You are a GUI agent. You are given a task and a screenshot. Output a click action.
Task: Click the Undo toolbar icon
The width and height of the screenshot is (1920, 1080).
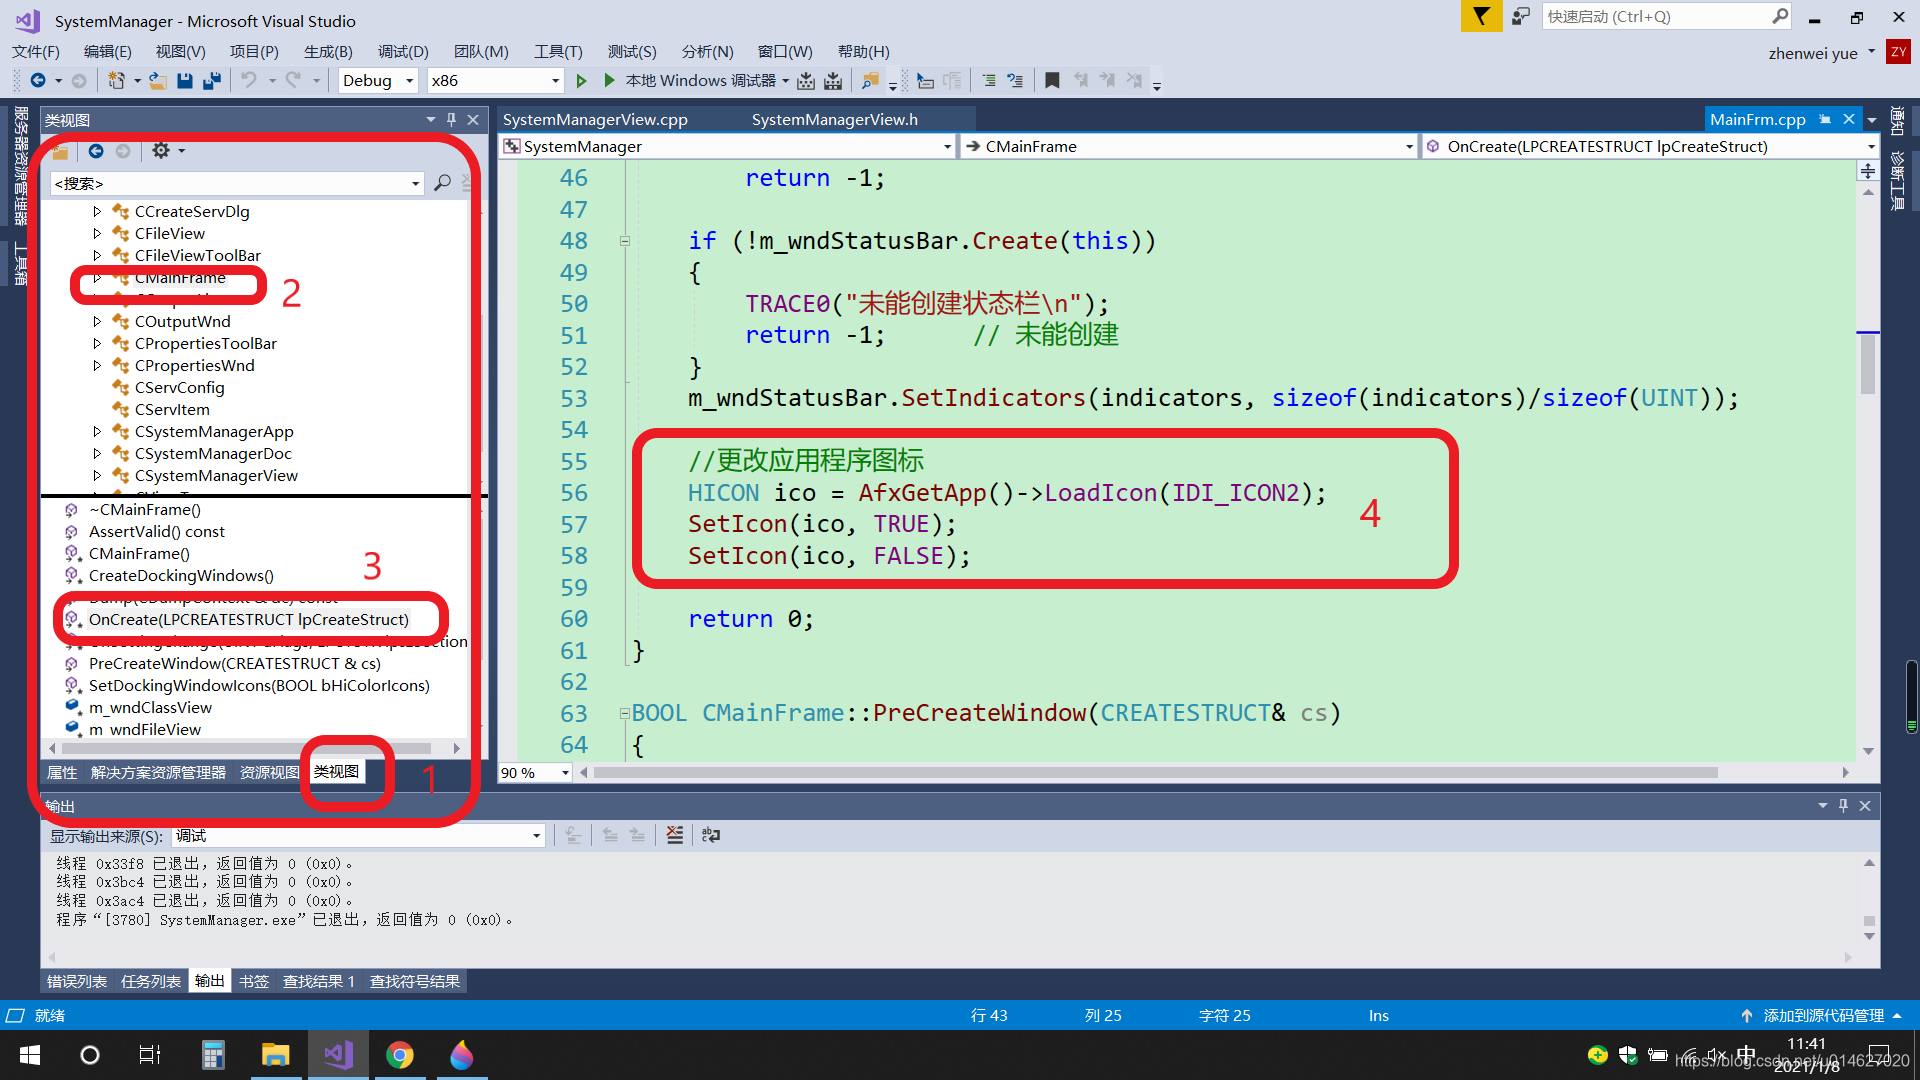point(249,81)
